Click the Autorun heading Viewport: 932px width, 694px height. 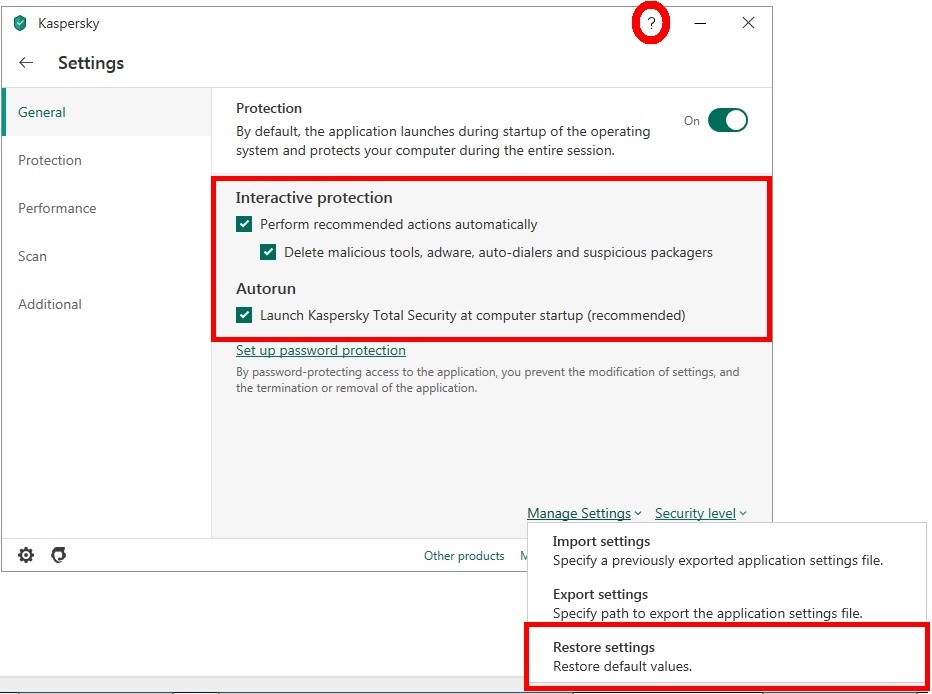click(266, 288)
